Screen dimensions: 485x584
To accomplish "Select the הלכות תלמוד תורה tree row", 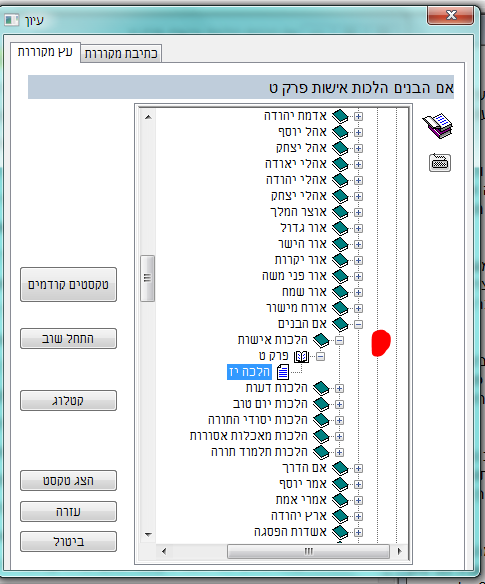I will [x=259, y=453].
